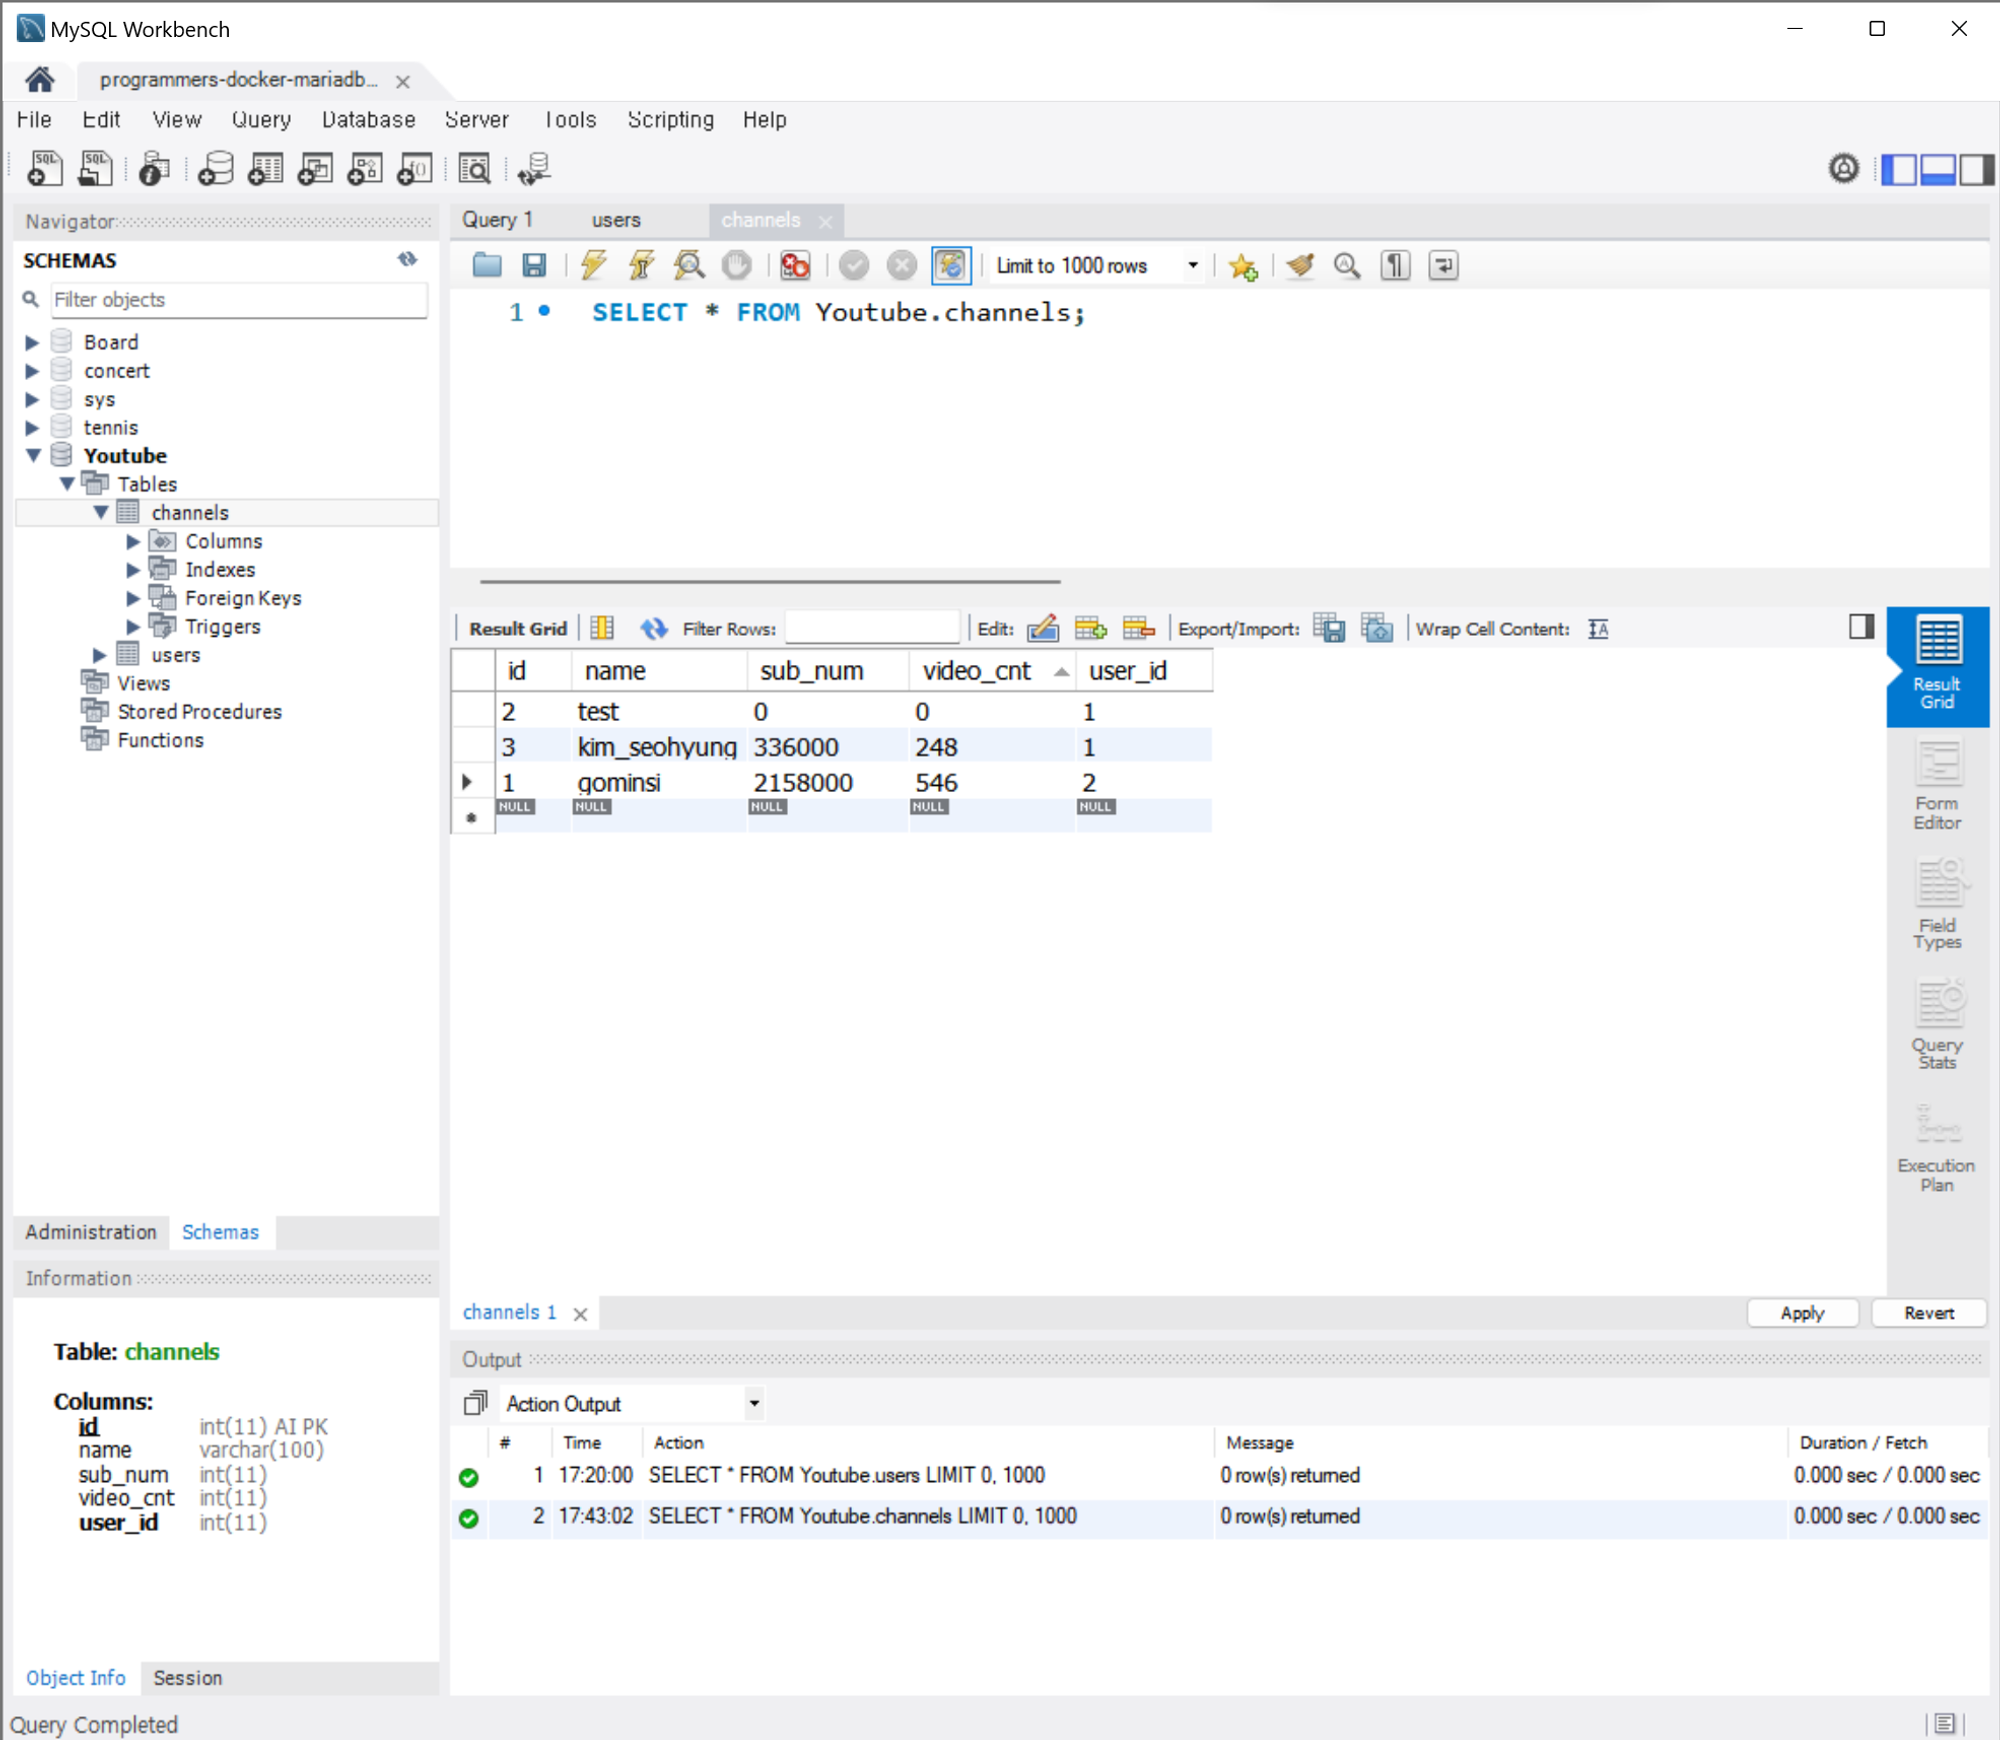Toggle continue-on-error script execution
2000x1740 pixels.
[x=795, y=265]
